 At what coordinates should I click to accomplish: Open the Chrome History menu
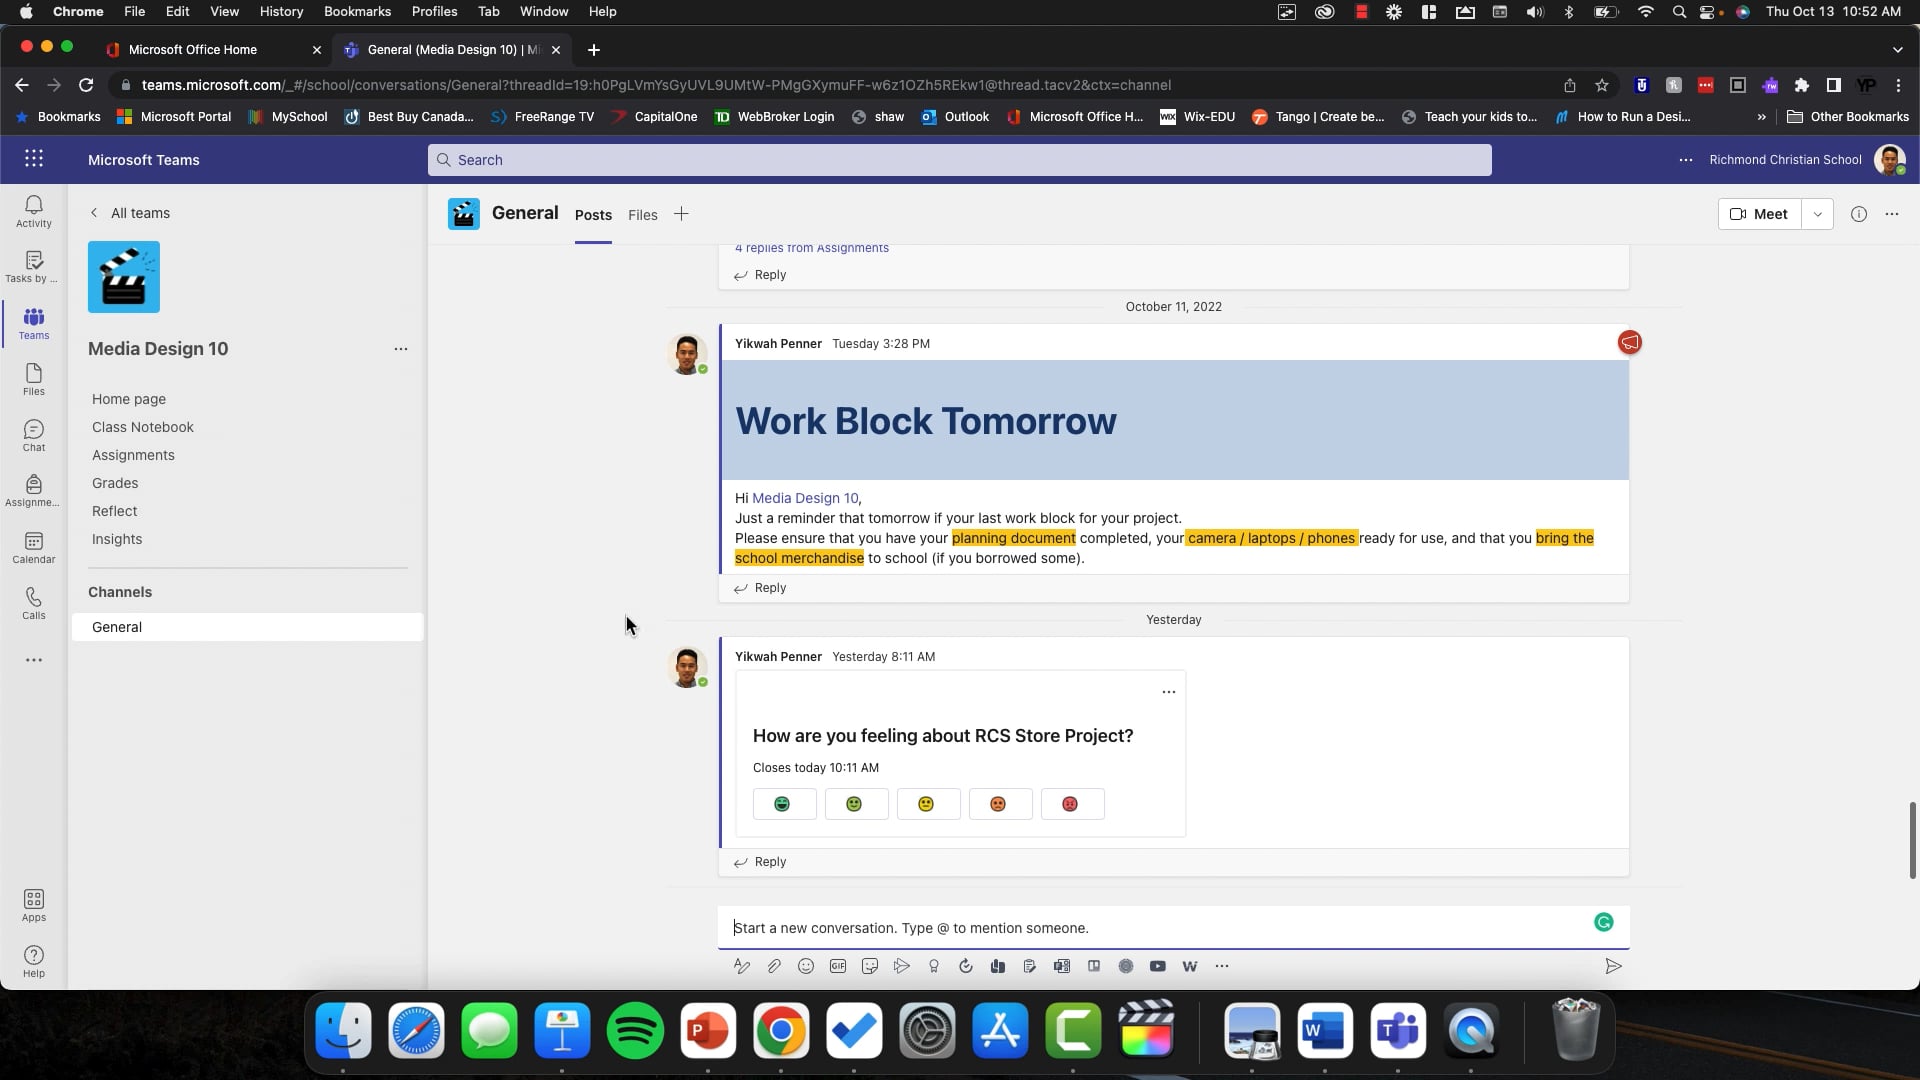(280, 11)
